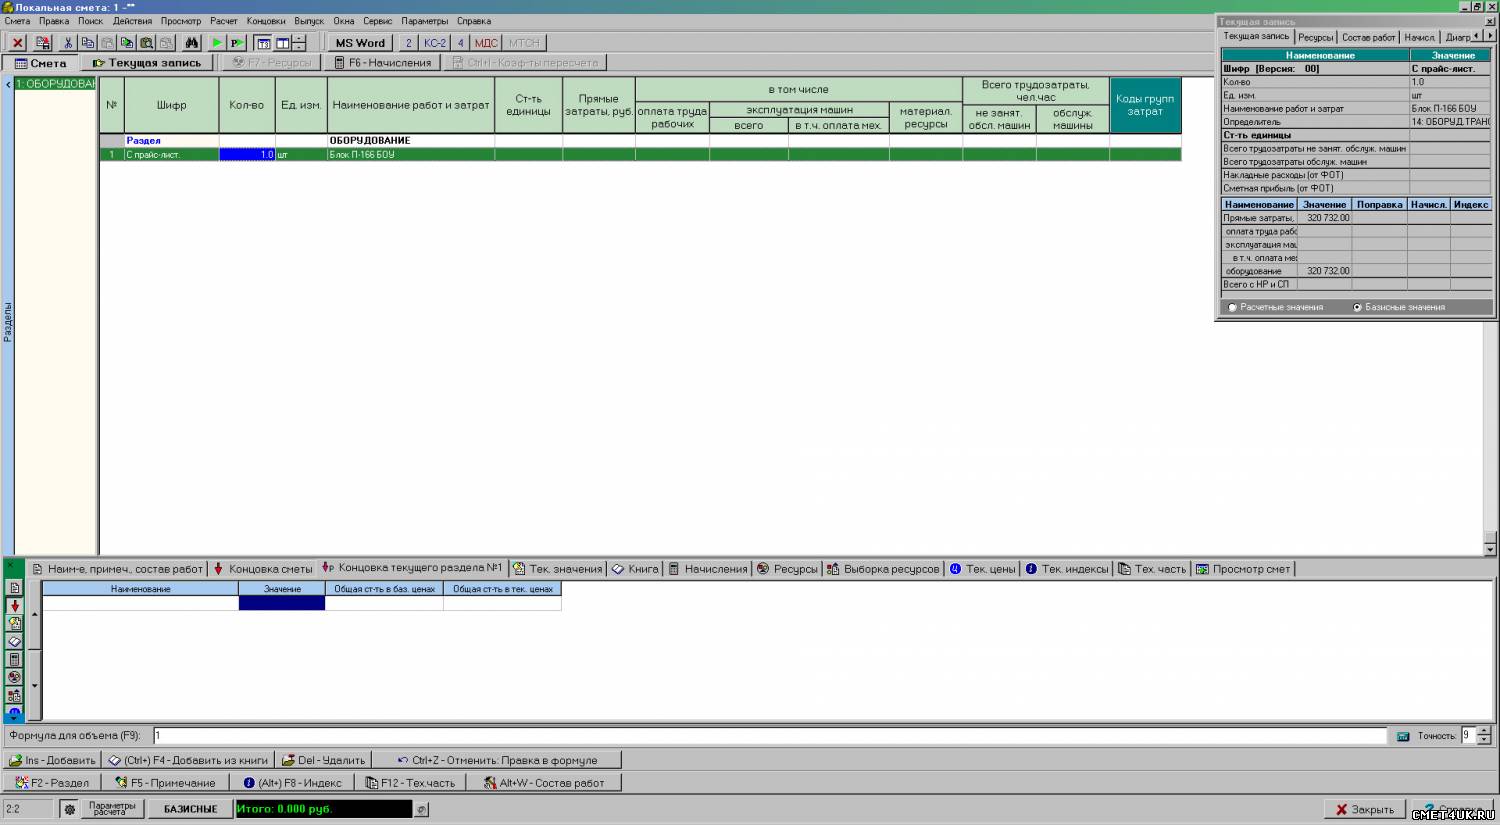Click the binoculars search icon
The width and height of the screenshot is (1500, 825).
(191, 43)
